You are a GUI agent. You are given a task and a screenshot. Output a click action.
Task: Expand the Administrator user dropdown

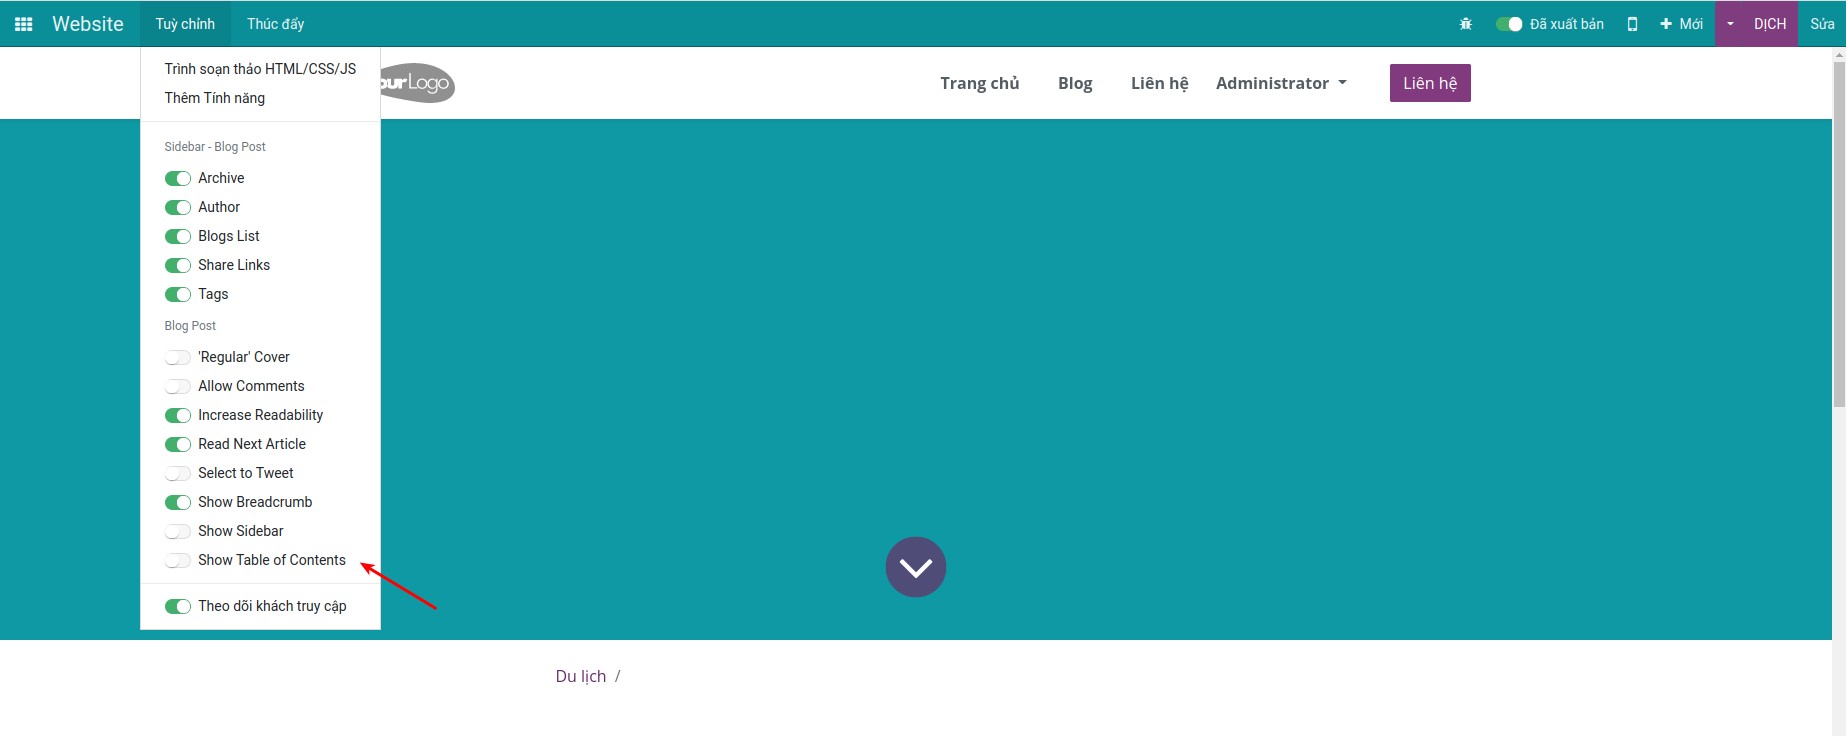(x=1281, y=83)
